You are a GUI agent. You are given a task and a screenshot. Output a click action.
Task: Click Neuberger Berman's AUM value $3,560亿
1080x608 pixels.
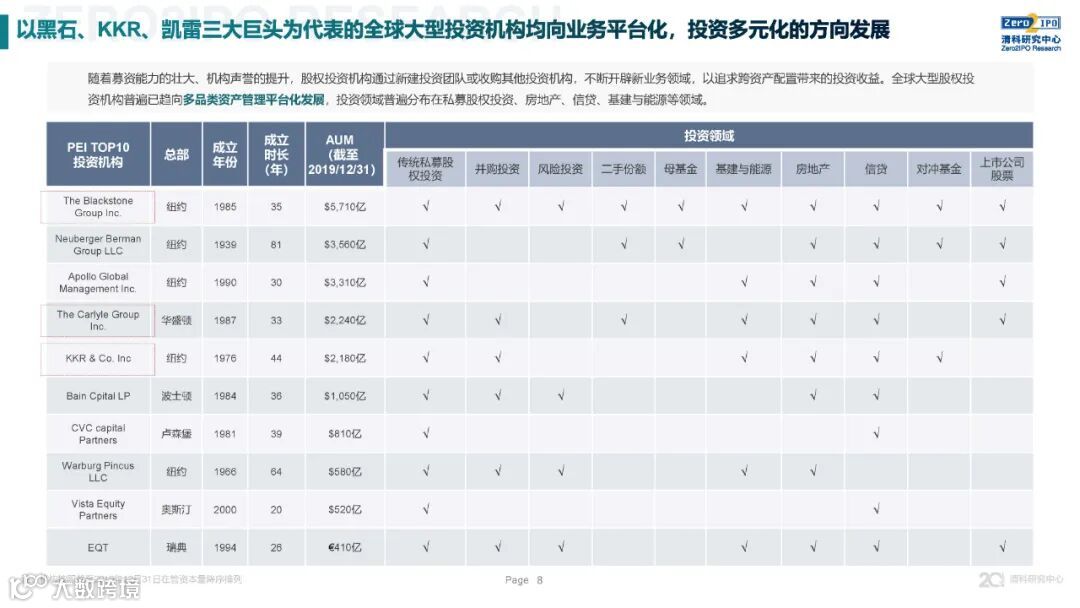[x=345, y=244]
